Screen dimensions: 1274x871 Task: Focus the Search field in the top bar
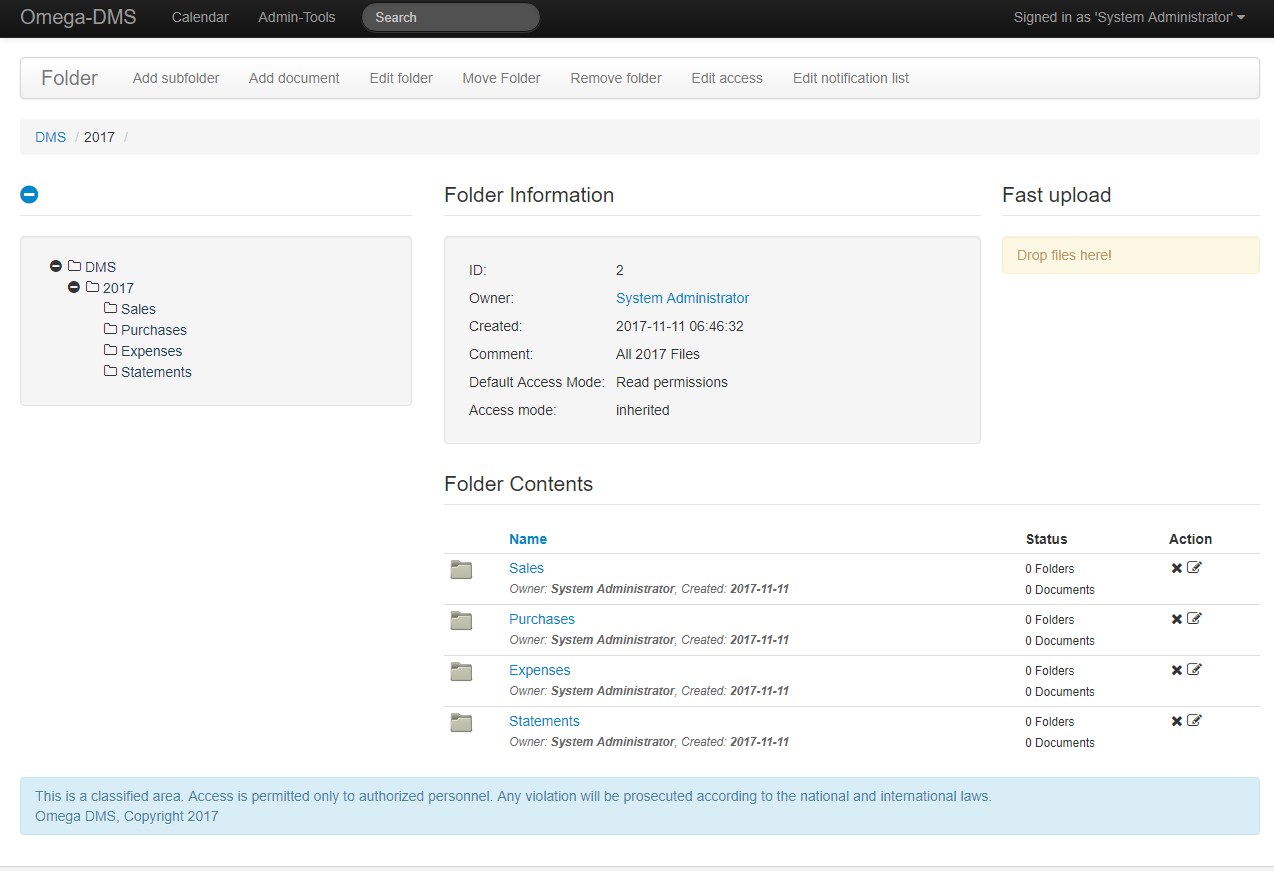[x=450, y=17]
